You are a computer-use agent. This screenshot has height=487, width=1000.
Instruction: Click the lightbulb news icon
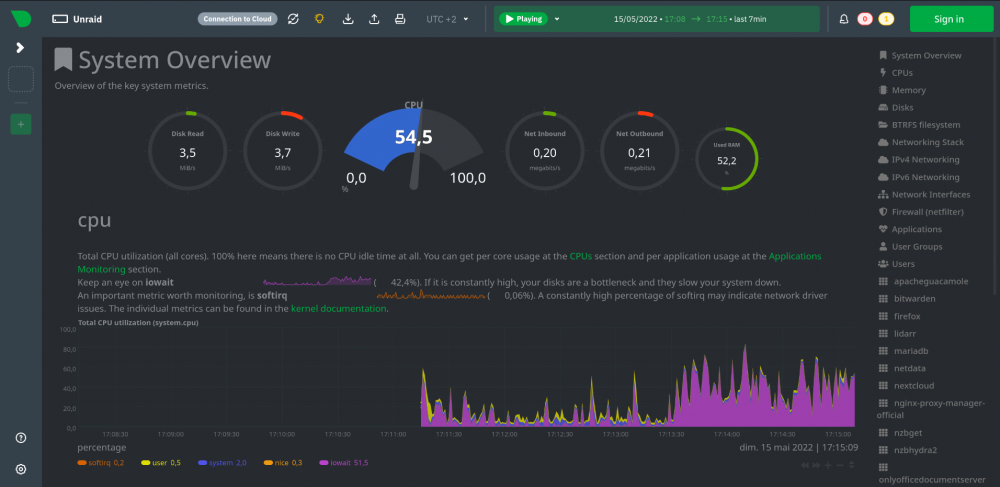tap(320, 19)
